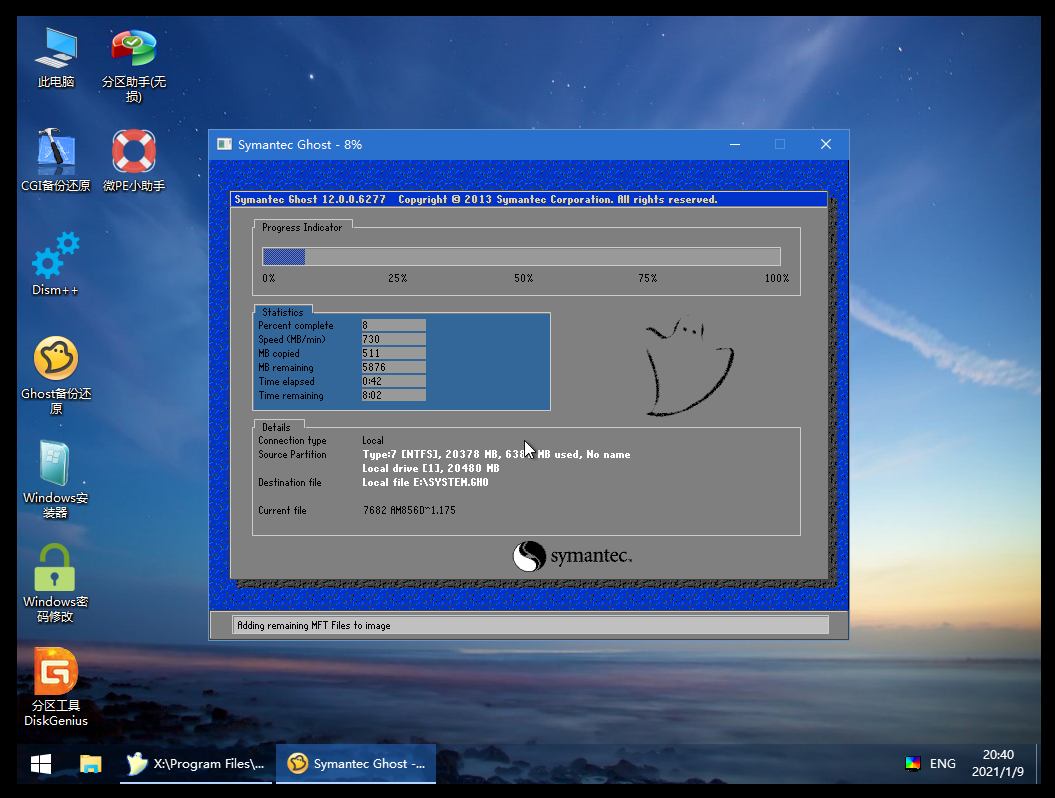Select the Symantec Ghost taskbar button
This screenshot has height=798, width=1055.
coord(356,764)
